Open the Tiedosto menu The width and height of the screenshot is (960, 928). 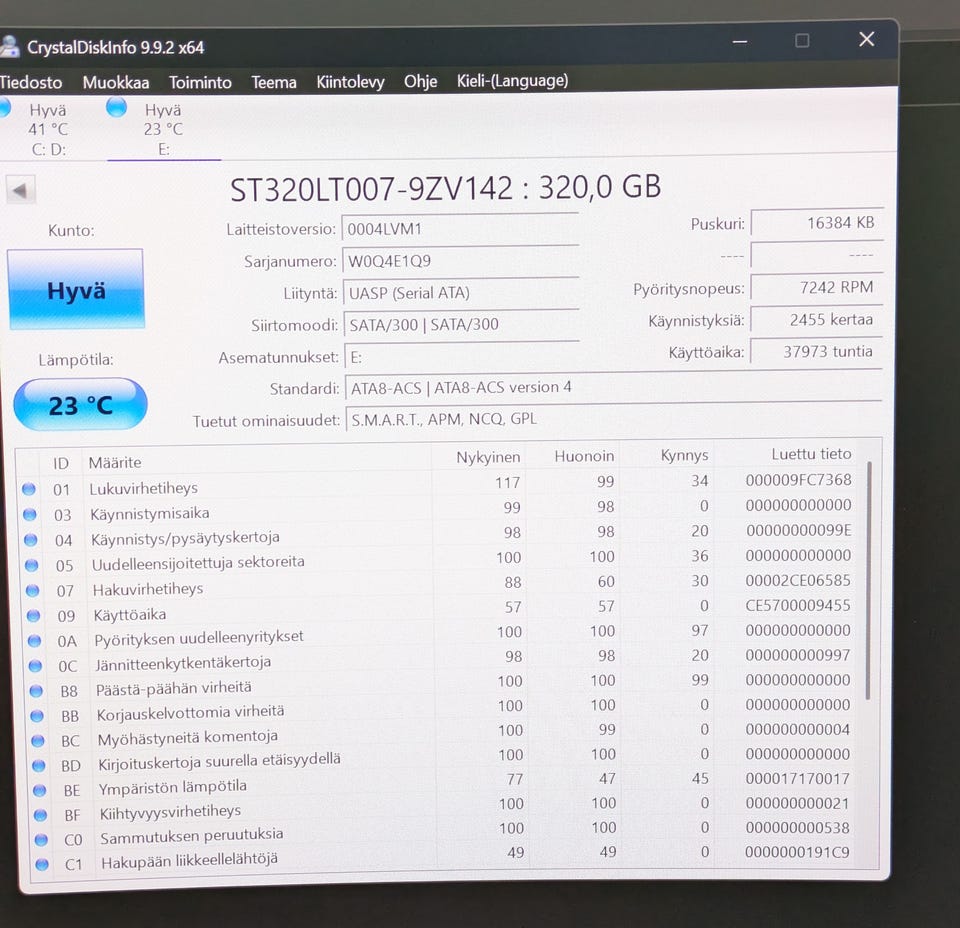(x=31, y=82)
